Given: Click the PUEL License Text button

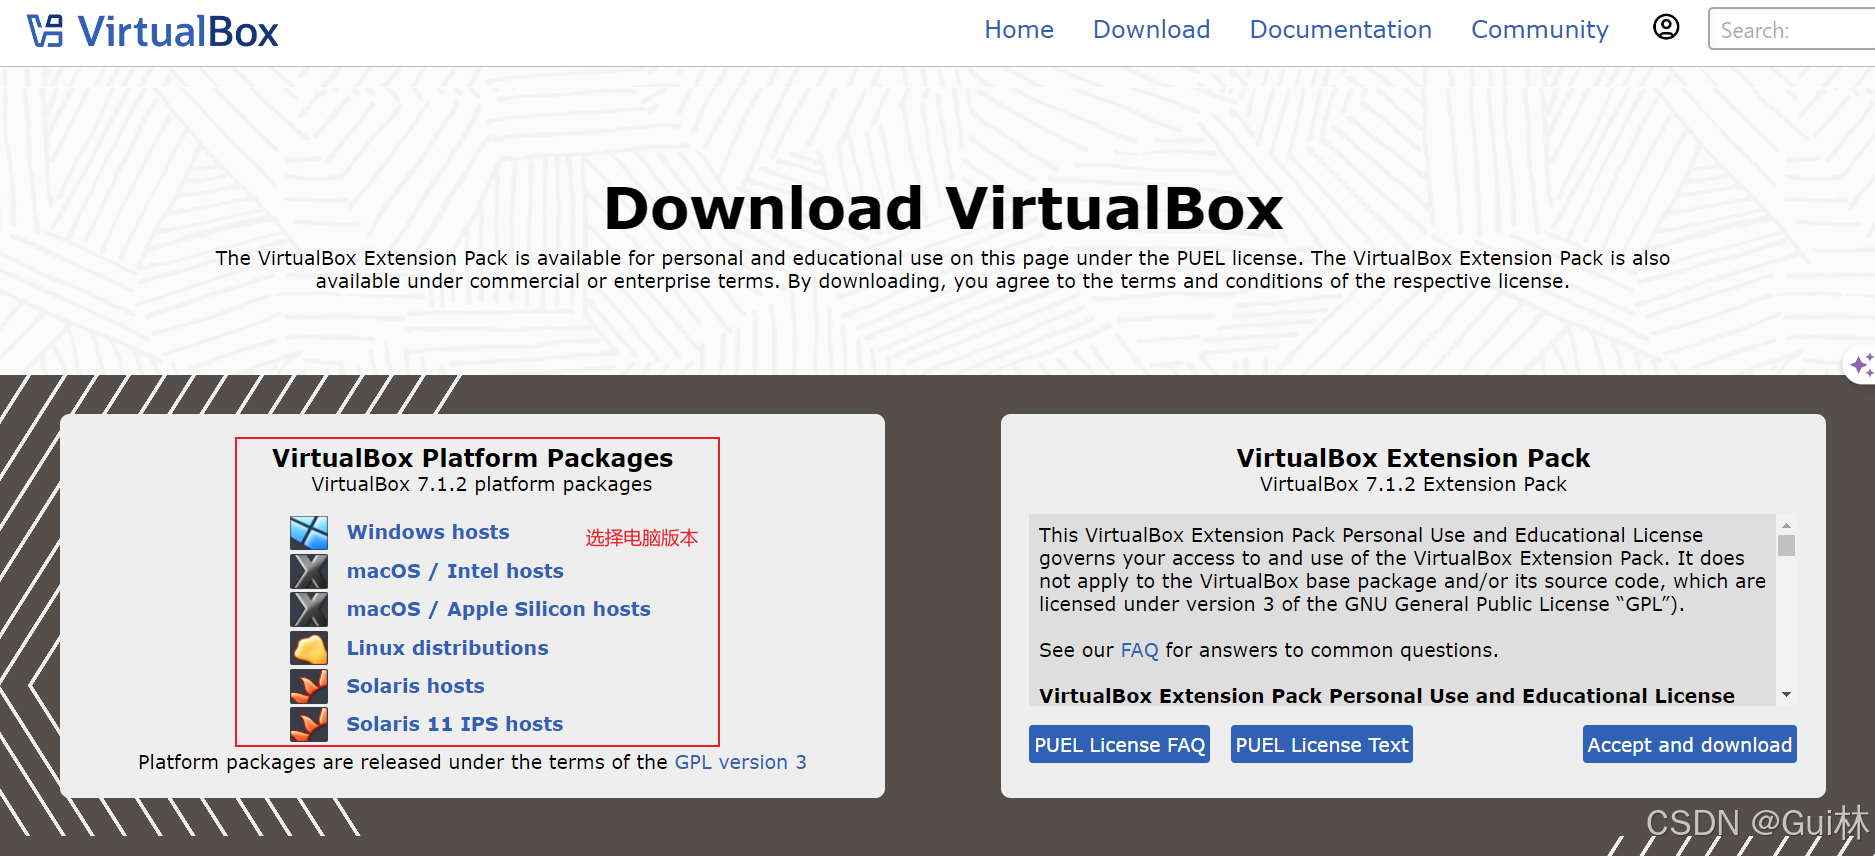Looking at the screenshot, I should tap(1321, 744).
